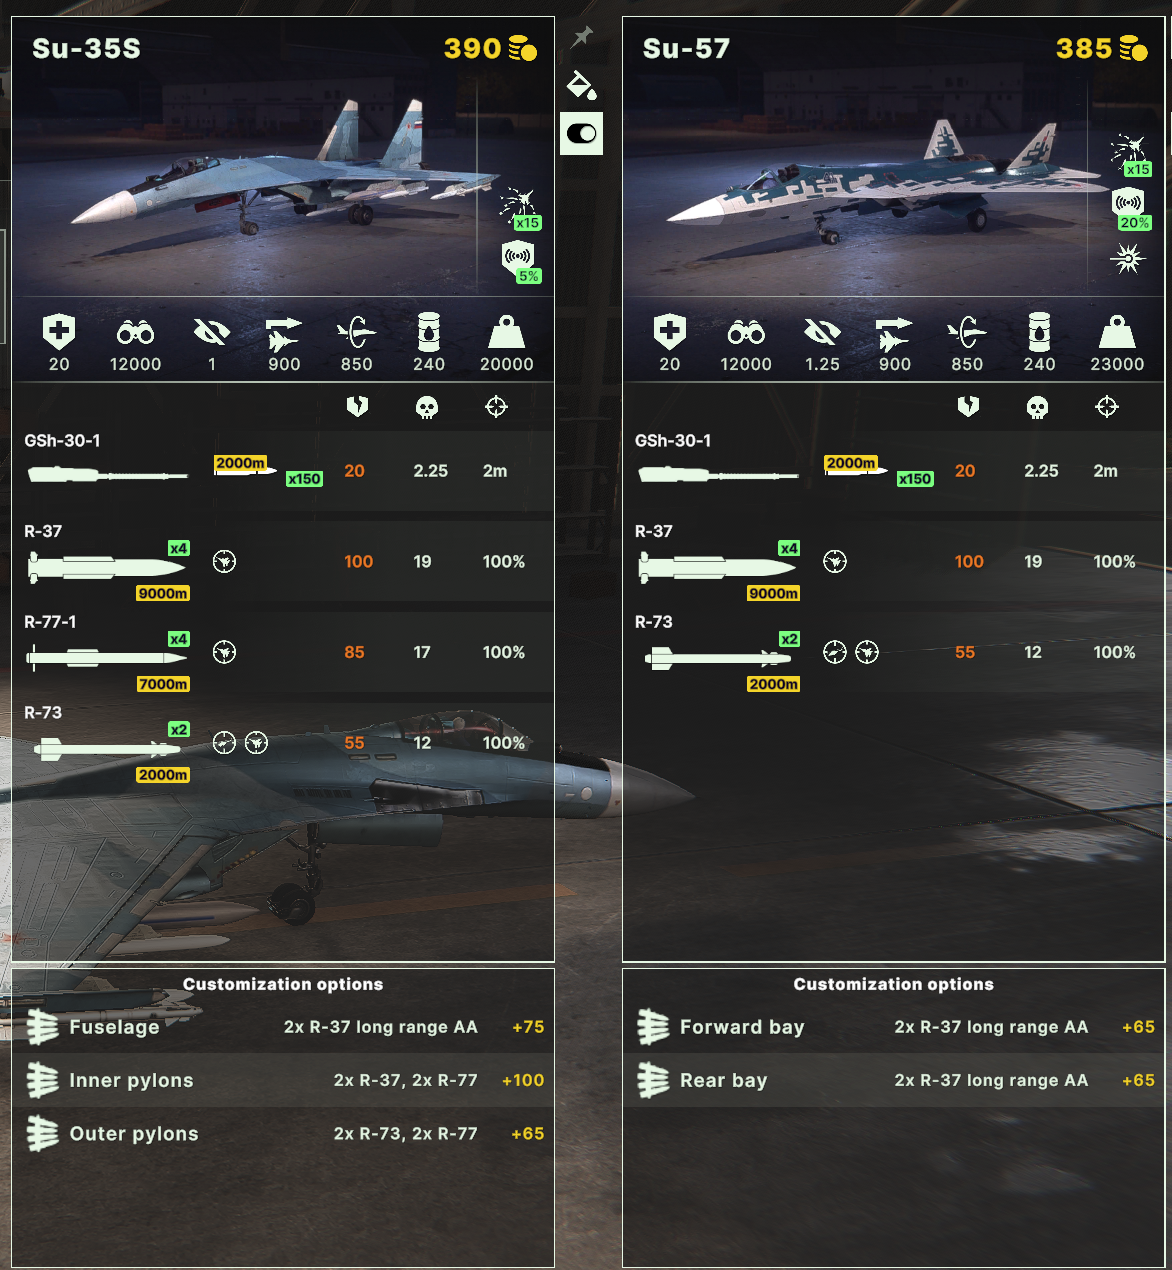This screenshot has width=1172, height=1270.
Task: Select the Su-57 Forward bay option
Action: 894,1027
